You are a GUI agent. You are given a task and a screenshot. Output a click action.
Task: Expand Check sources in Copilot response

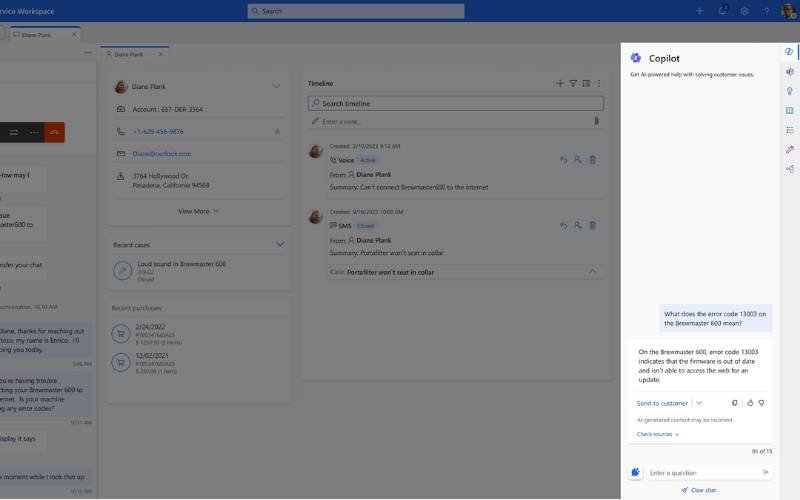click(658, 434)
